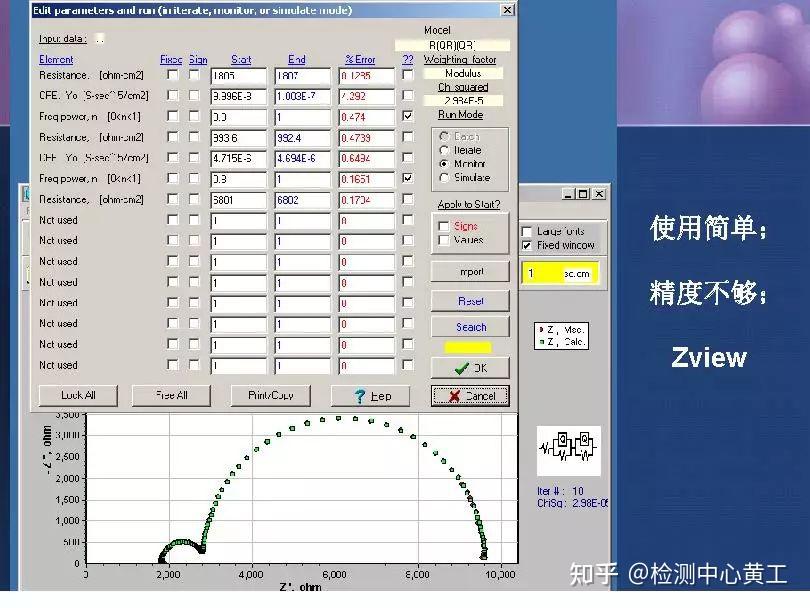810x608 pixels.
Task: Select the Simulate run mode
Action: tap(442, 177)
